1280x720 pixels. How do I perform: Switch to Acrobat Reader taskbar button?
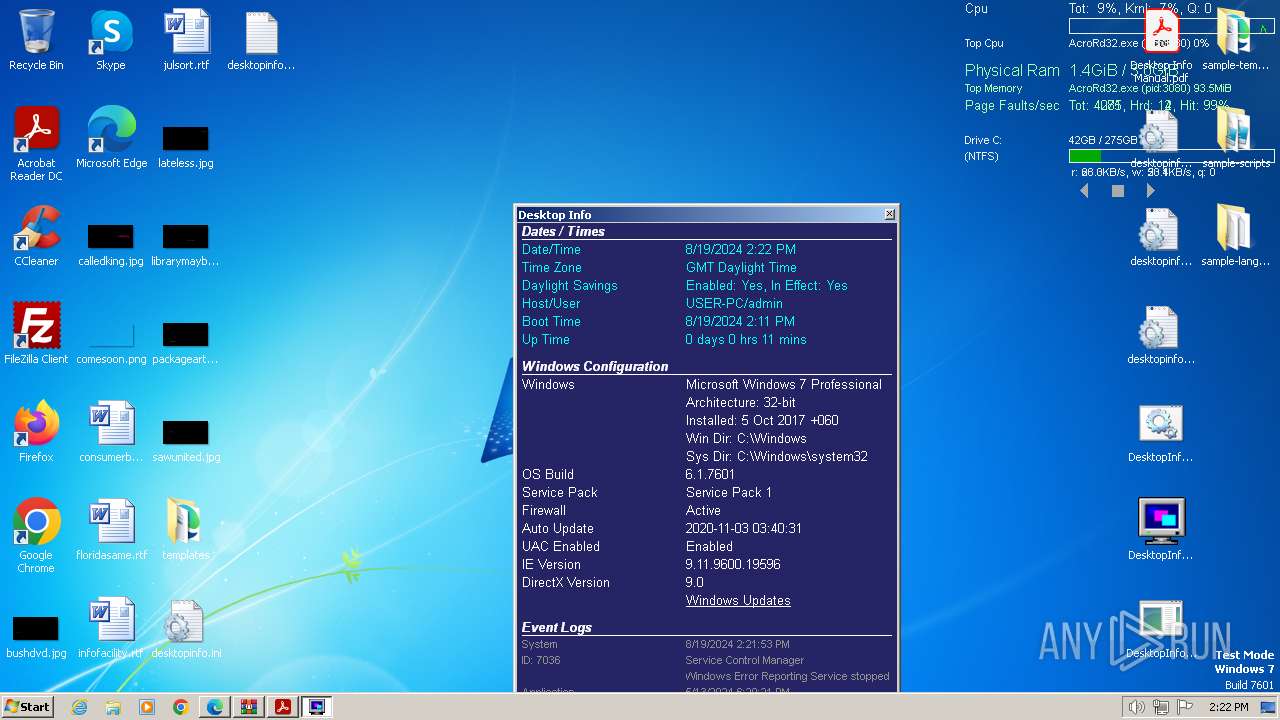283,707
